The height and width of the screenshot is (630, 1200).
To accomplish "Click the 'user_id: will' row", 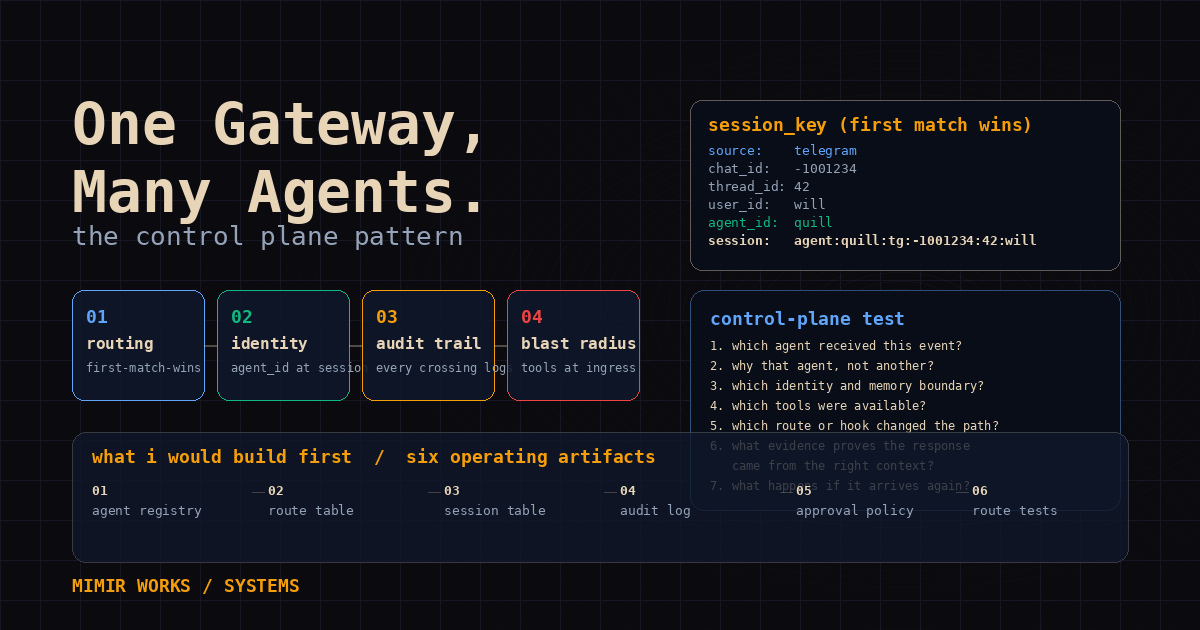I will click(767, 205).
